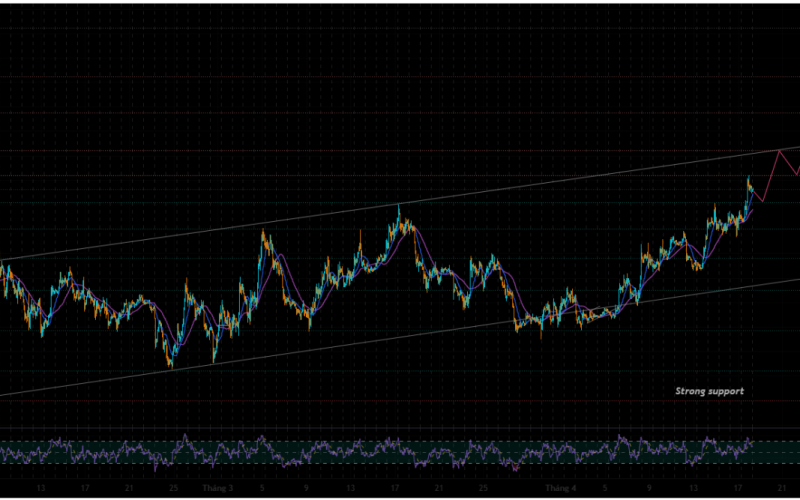Viewport: 800px width, 500px height.
Task: Click the "Strong support" text annotation
Action: [x=709, y=392]
